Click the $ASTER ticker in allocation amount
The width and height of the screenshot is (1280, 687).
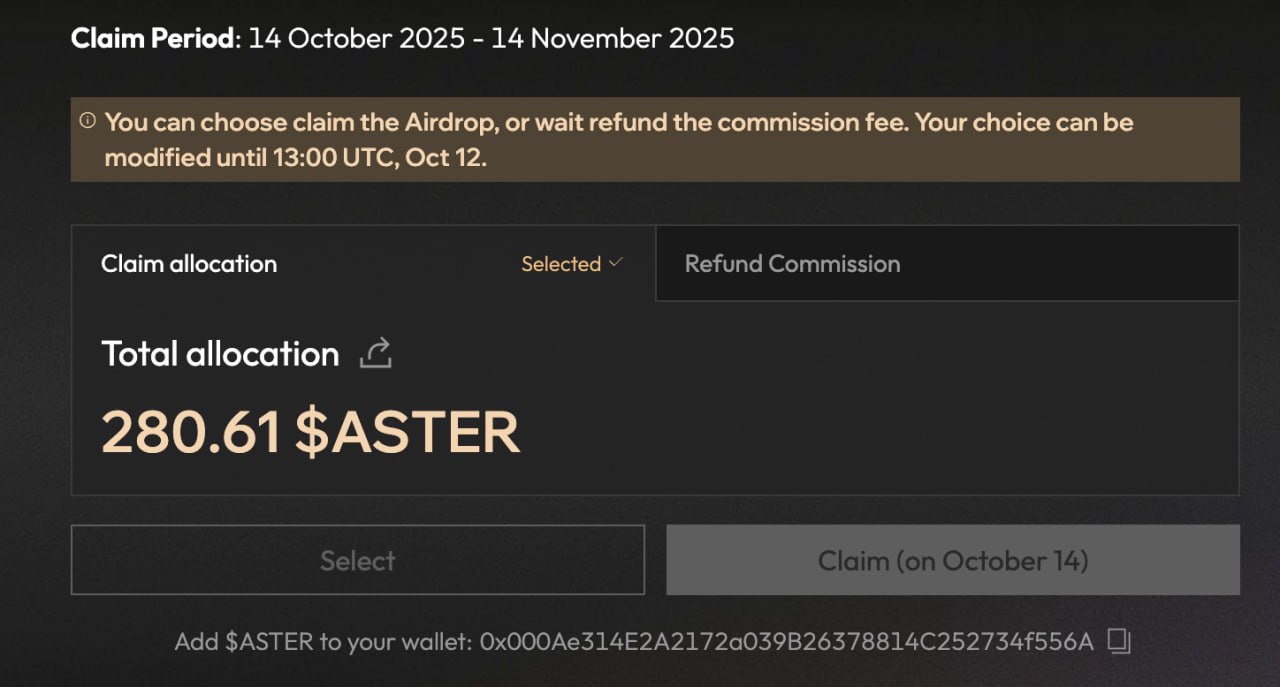point(407,432)
